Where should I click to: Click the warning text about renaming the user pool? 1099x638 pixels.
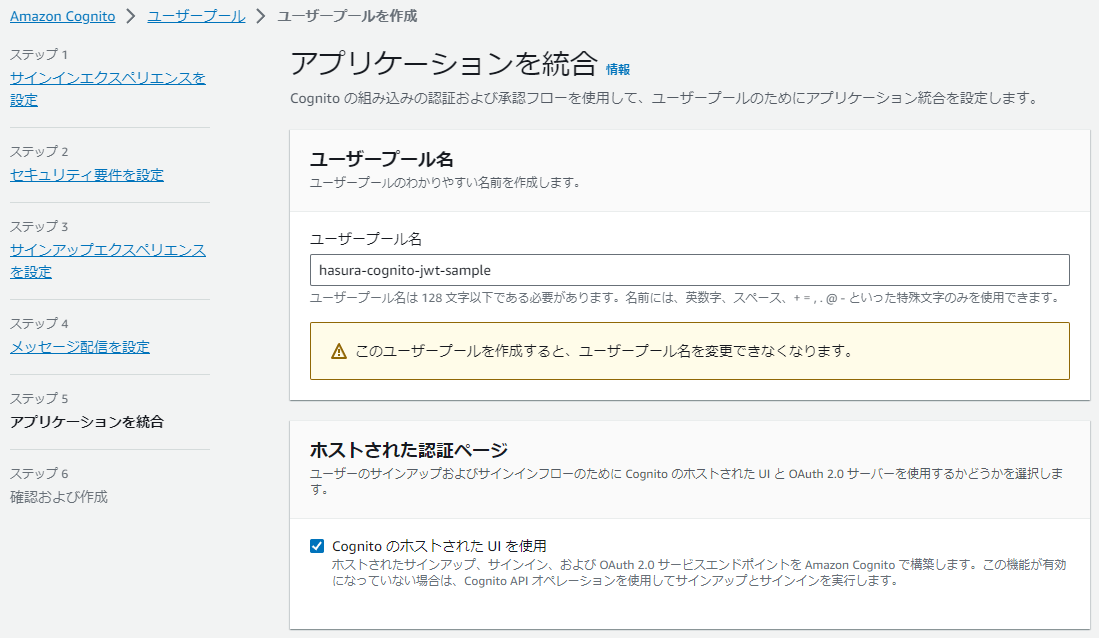tap(603, 351)
